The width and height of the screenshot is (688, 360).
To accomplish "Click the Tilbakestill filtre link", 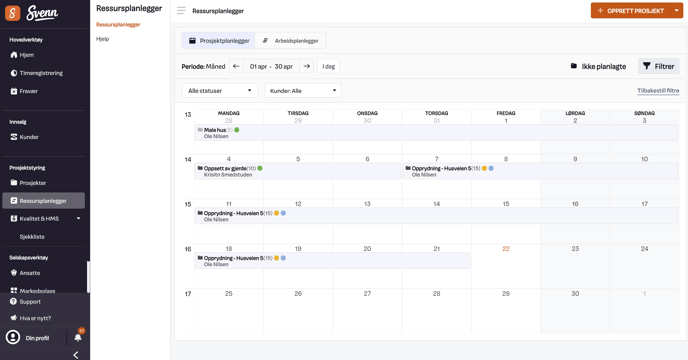I will click(658, 90).
